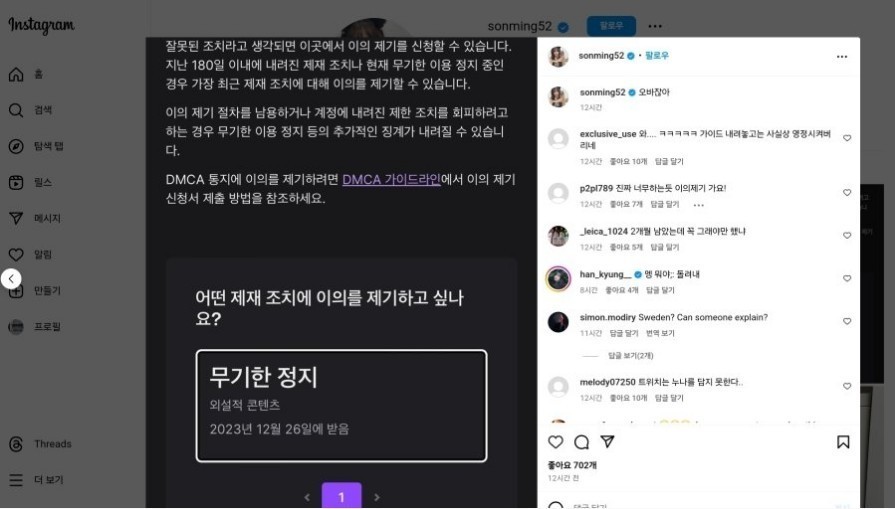This screenshot has width=895, height=509.
Task: Save the post with the bookmark icon
Action: (843, 442)
